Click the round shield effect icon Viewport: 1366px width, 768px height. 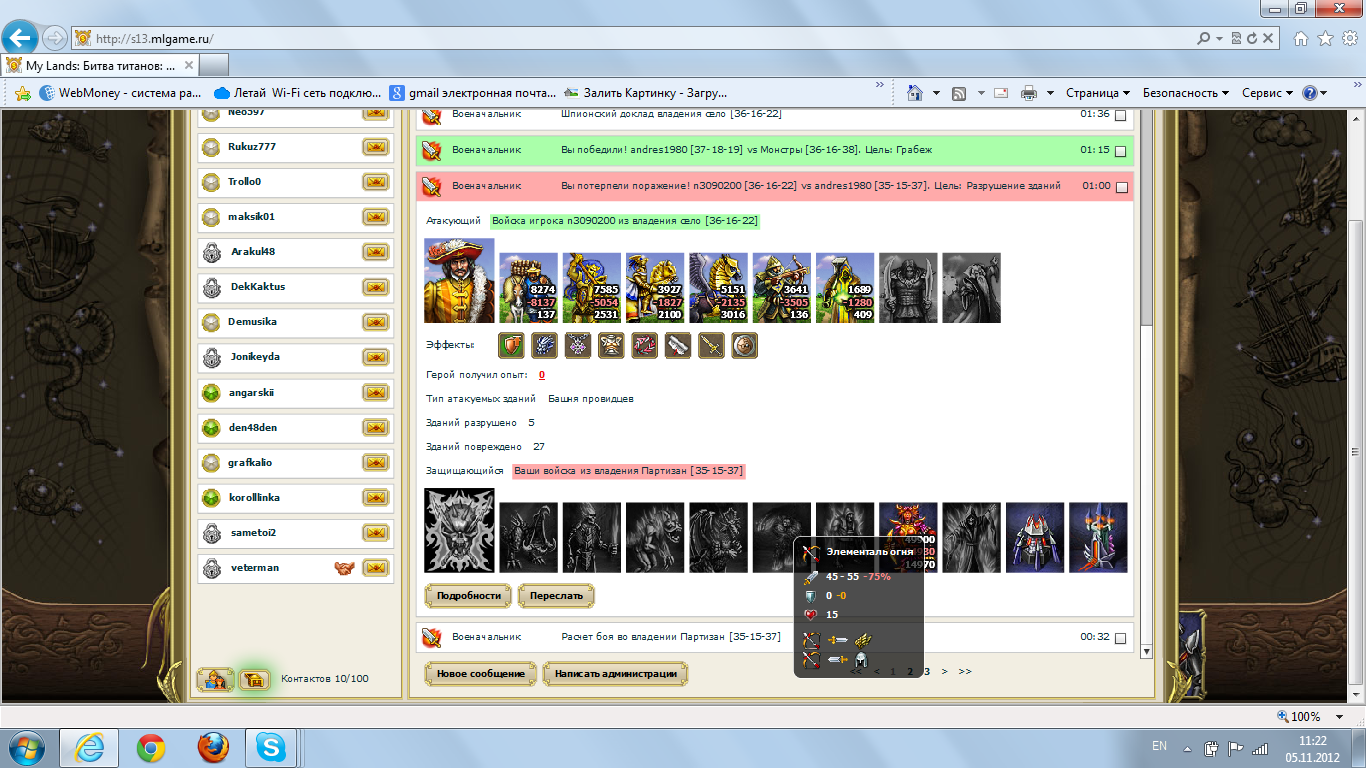(744, 346)
